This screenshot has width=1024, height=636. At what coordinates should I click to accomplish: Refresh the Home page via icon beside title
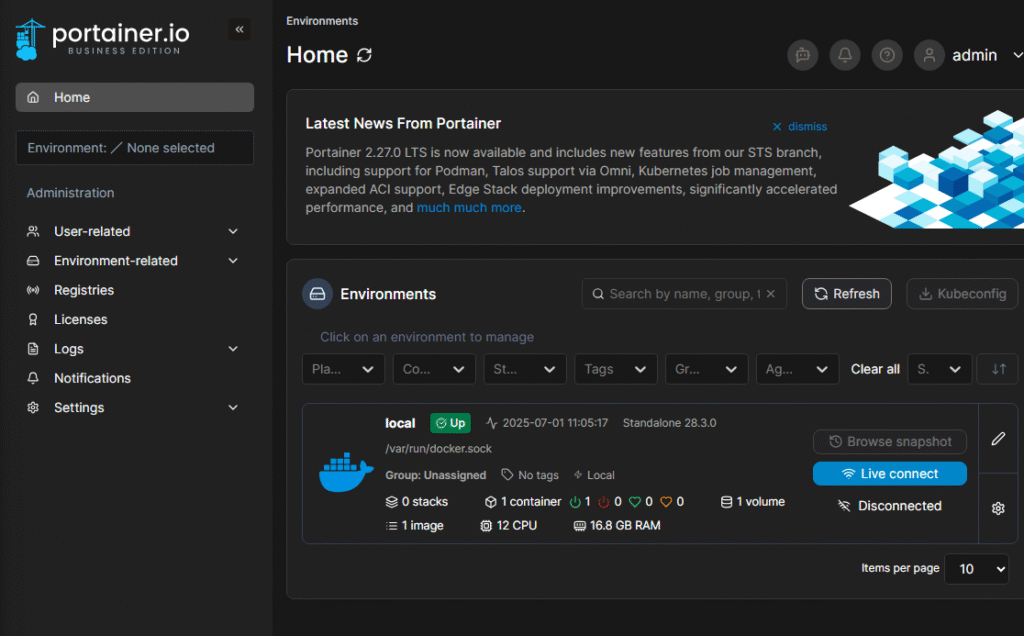(x=364, y=56)
